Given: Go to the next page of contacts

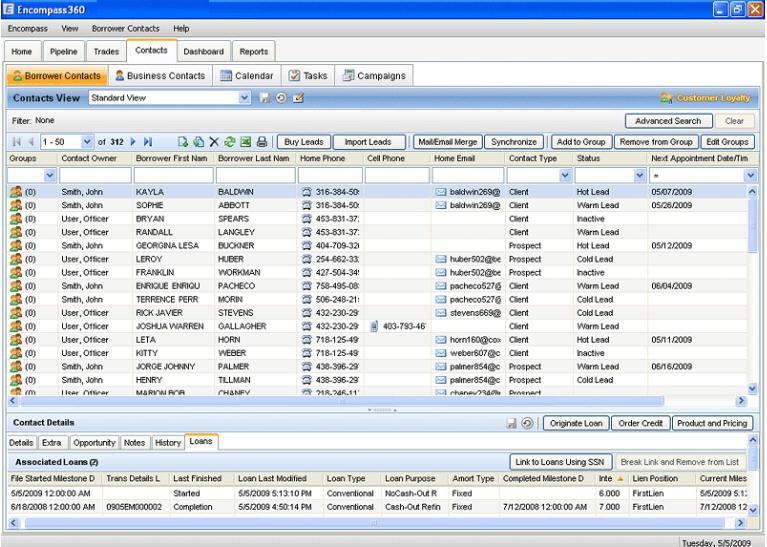Looking at the screenshot, I should coord(133,142).
